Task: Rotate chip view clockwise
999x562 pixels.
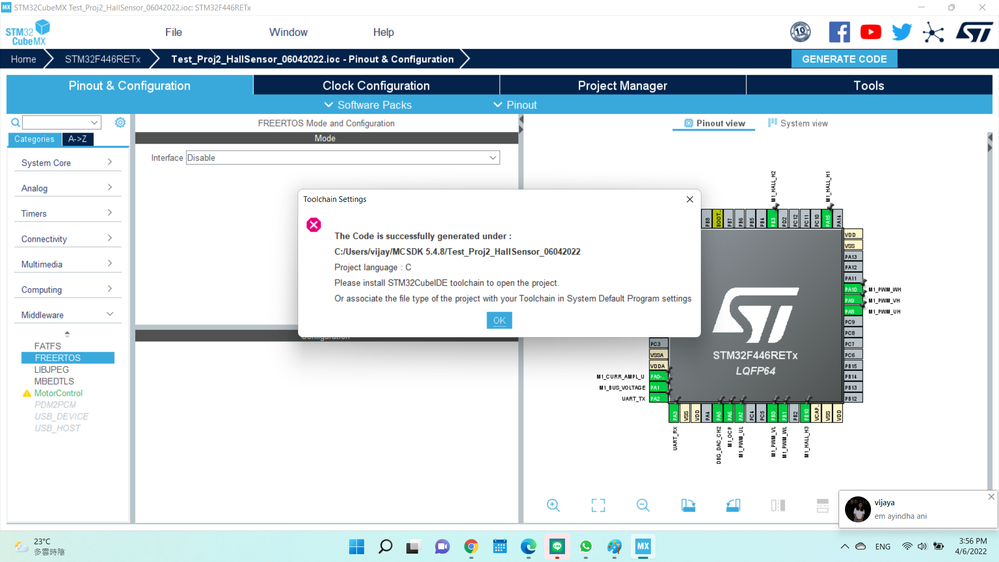Action: (688, 505)
